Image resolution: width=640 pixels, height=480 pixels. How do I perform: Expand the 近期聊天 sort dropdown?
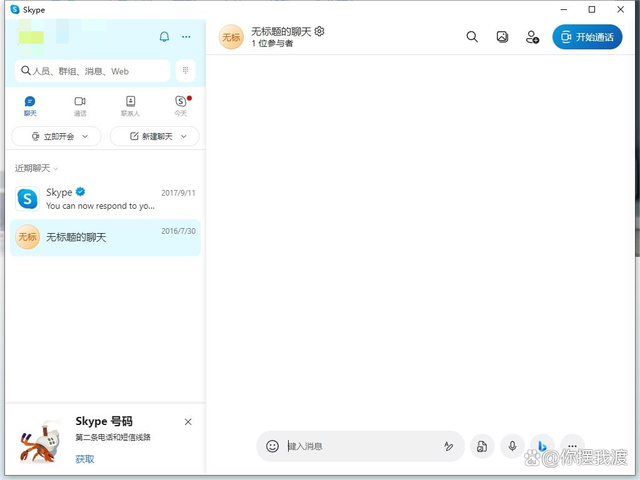(x=36, y=168)
